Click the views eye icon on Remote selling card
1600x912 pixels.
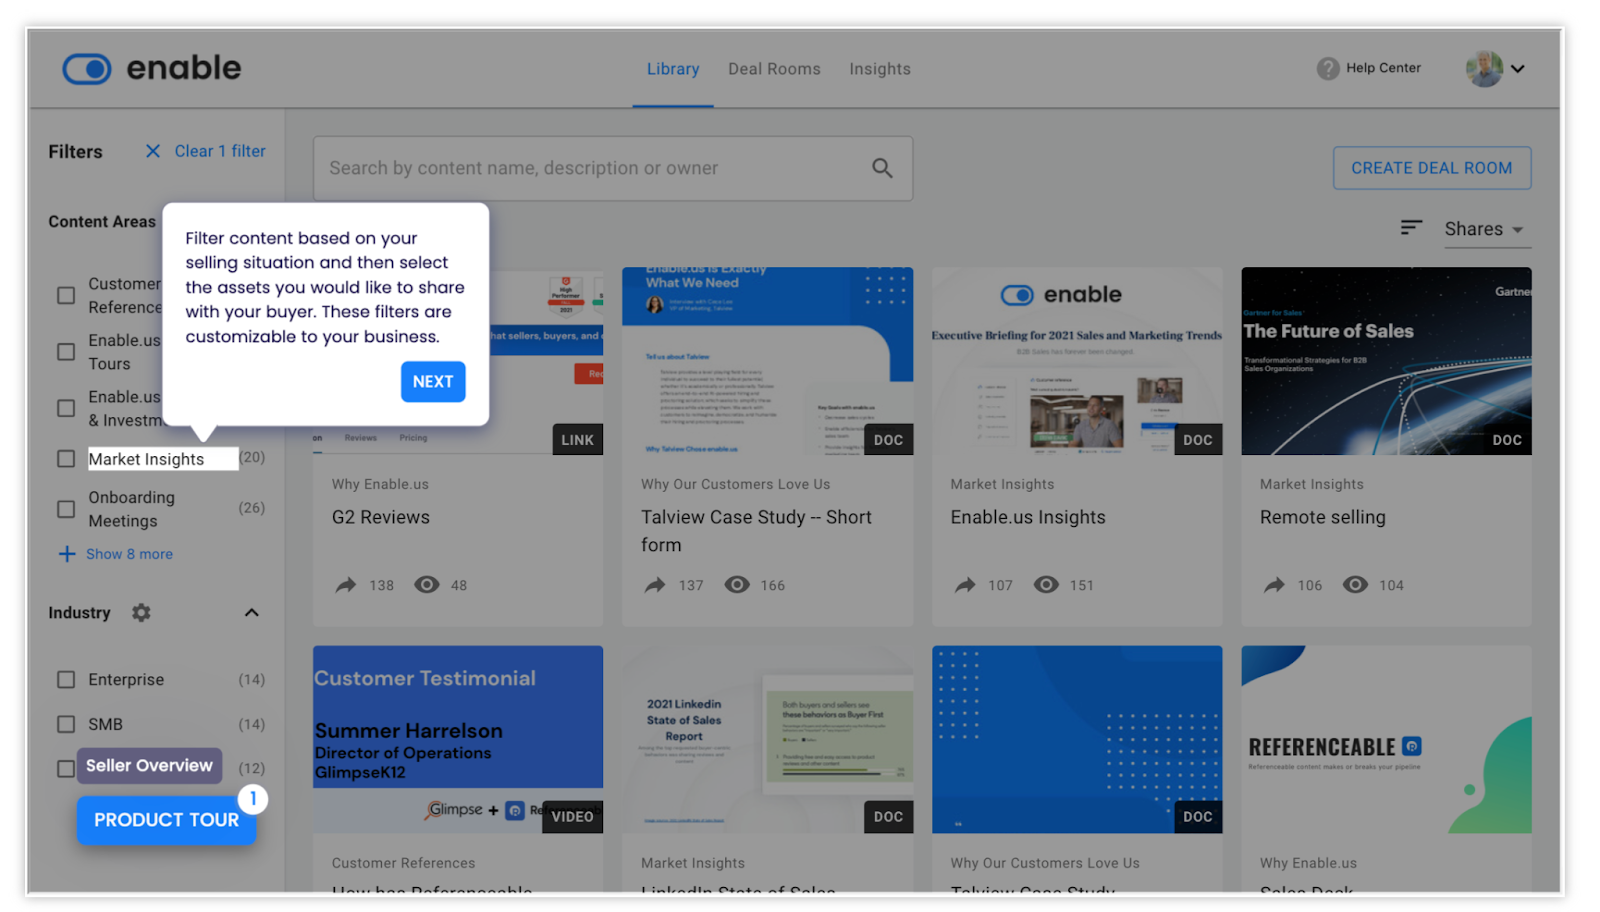1356,585
